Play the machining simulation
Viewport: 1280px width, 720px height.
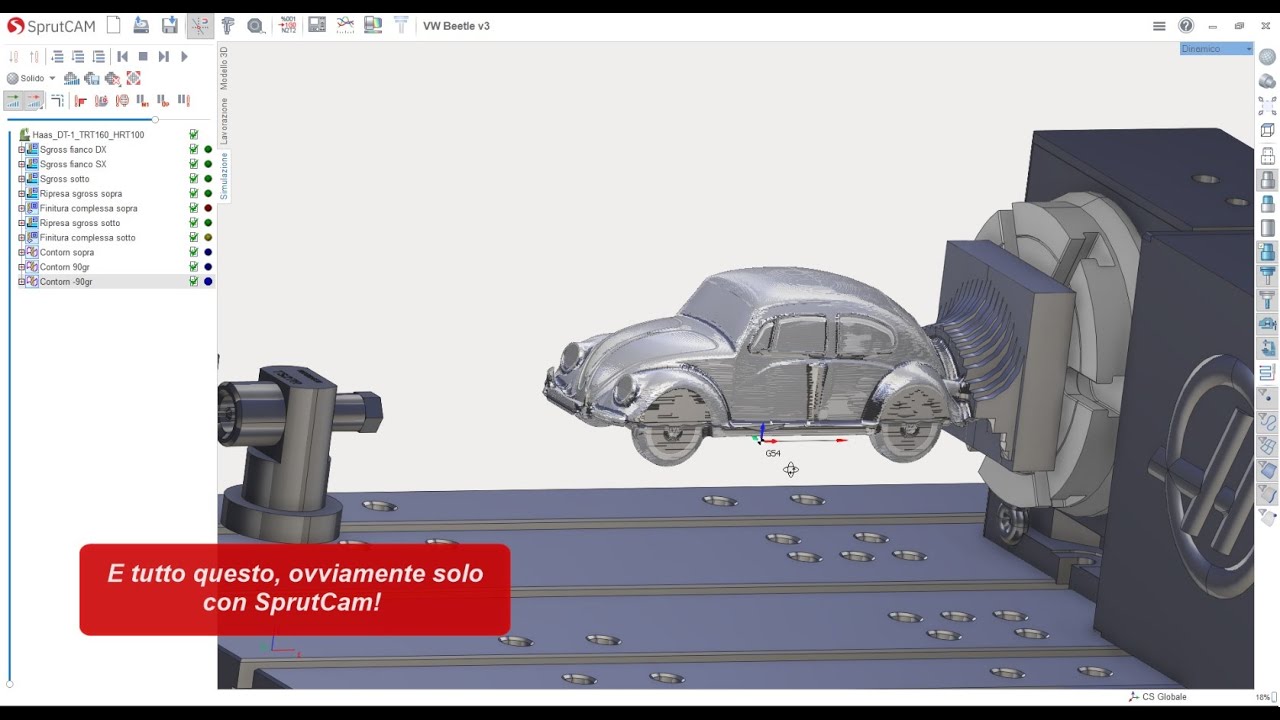click(x=184, y=57)
